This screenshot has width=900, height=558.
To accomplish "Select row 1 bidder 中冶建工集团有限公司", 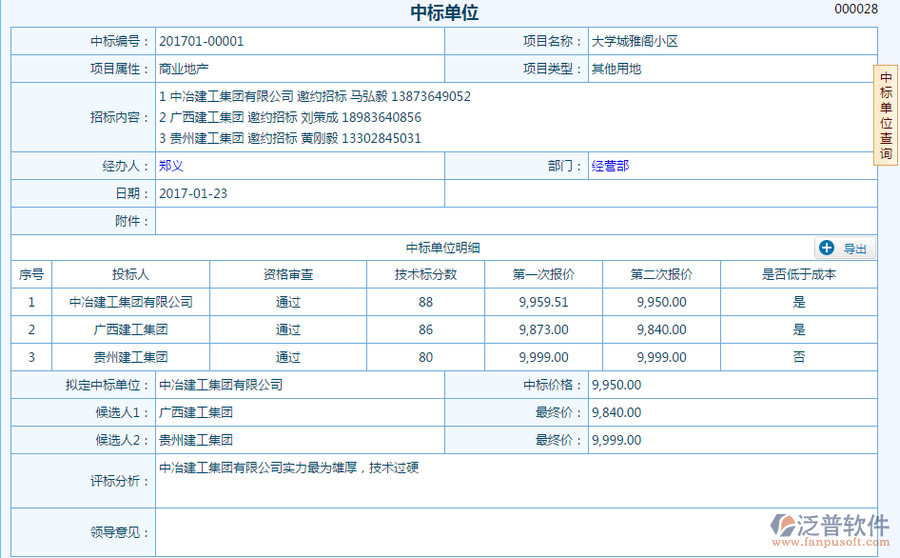I will [131, 302].
